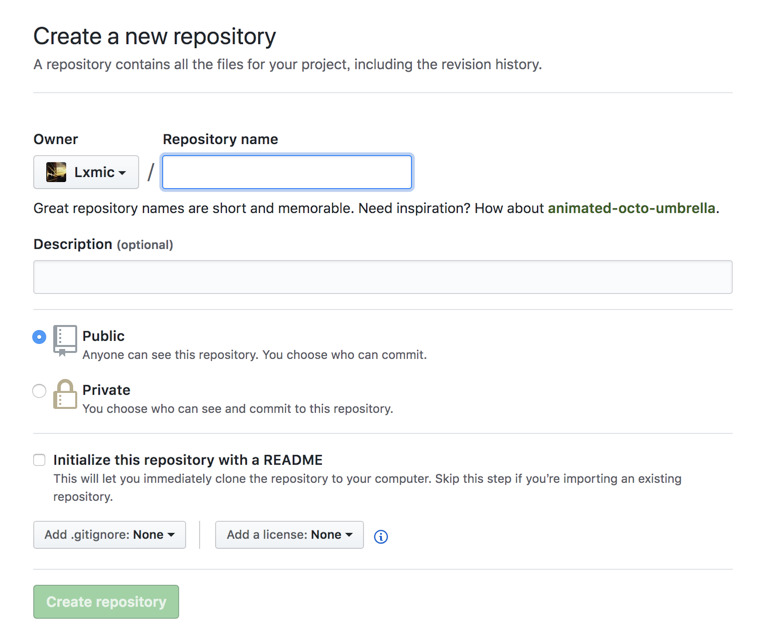771x627 pixels.
Task: Select the Public radio button
Action: (39, 337)
